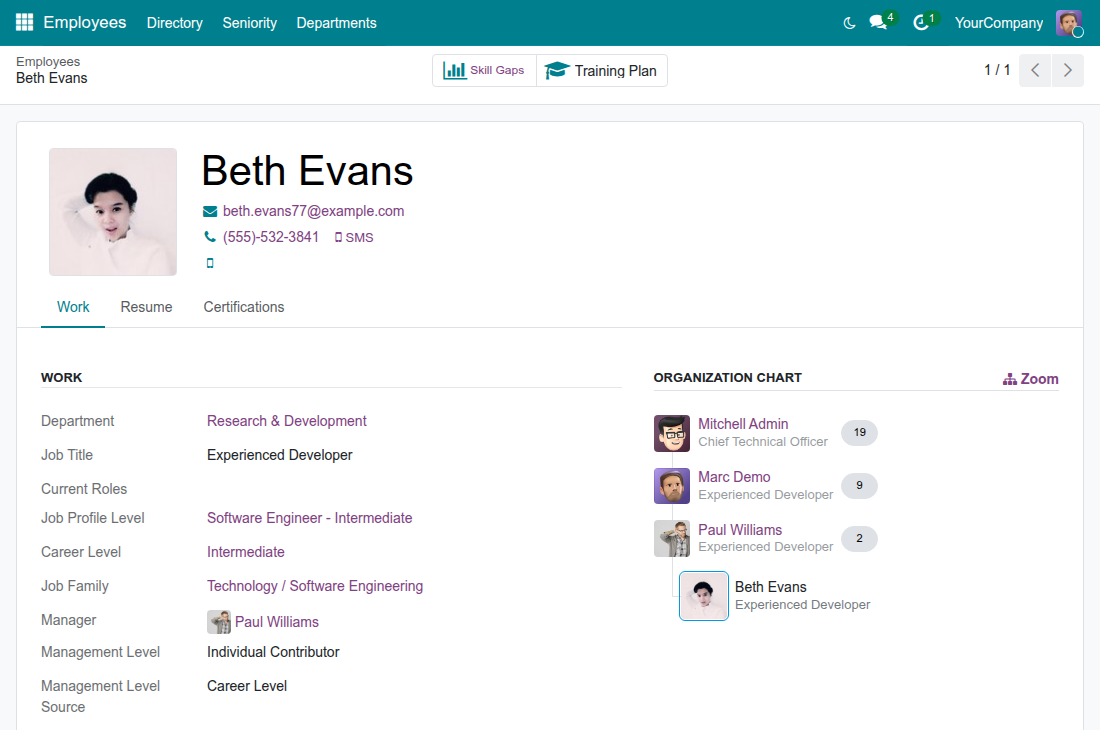Go to next record arrow
This screenshot has height=730, width=1100.
click(1068, 70)
